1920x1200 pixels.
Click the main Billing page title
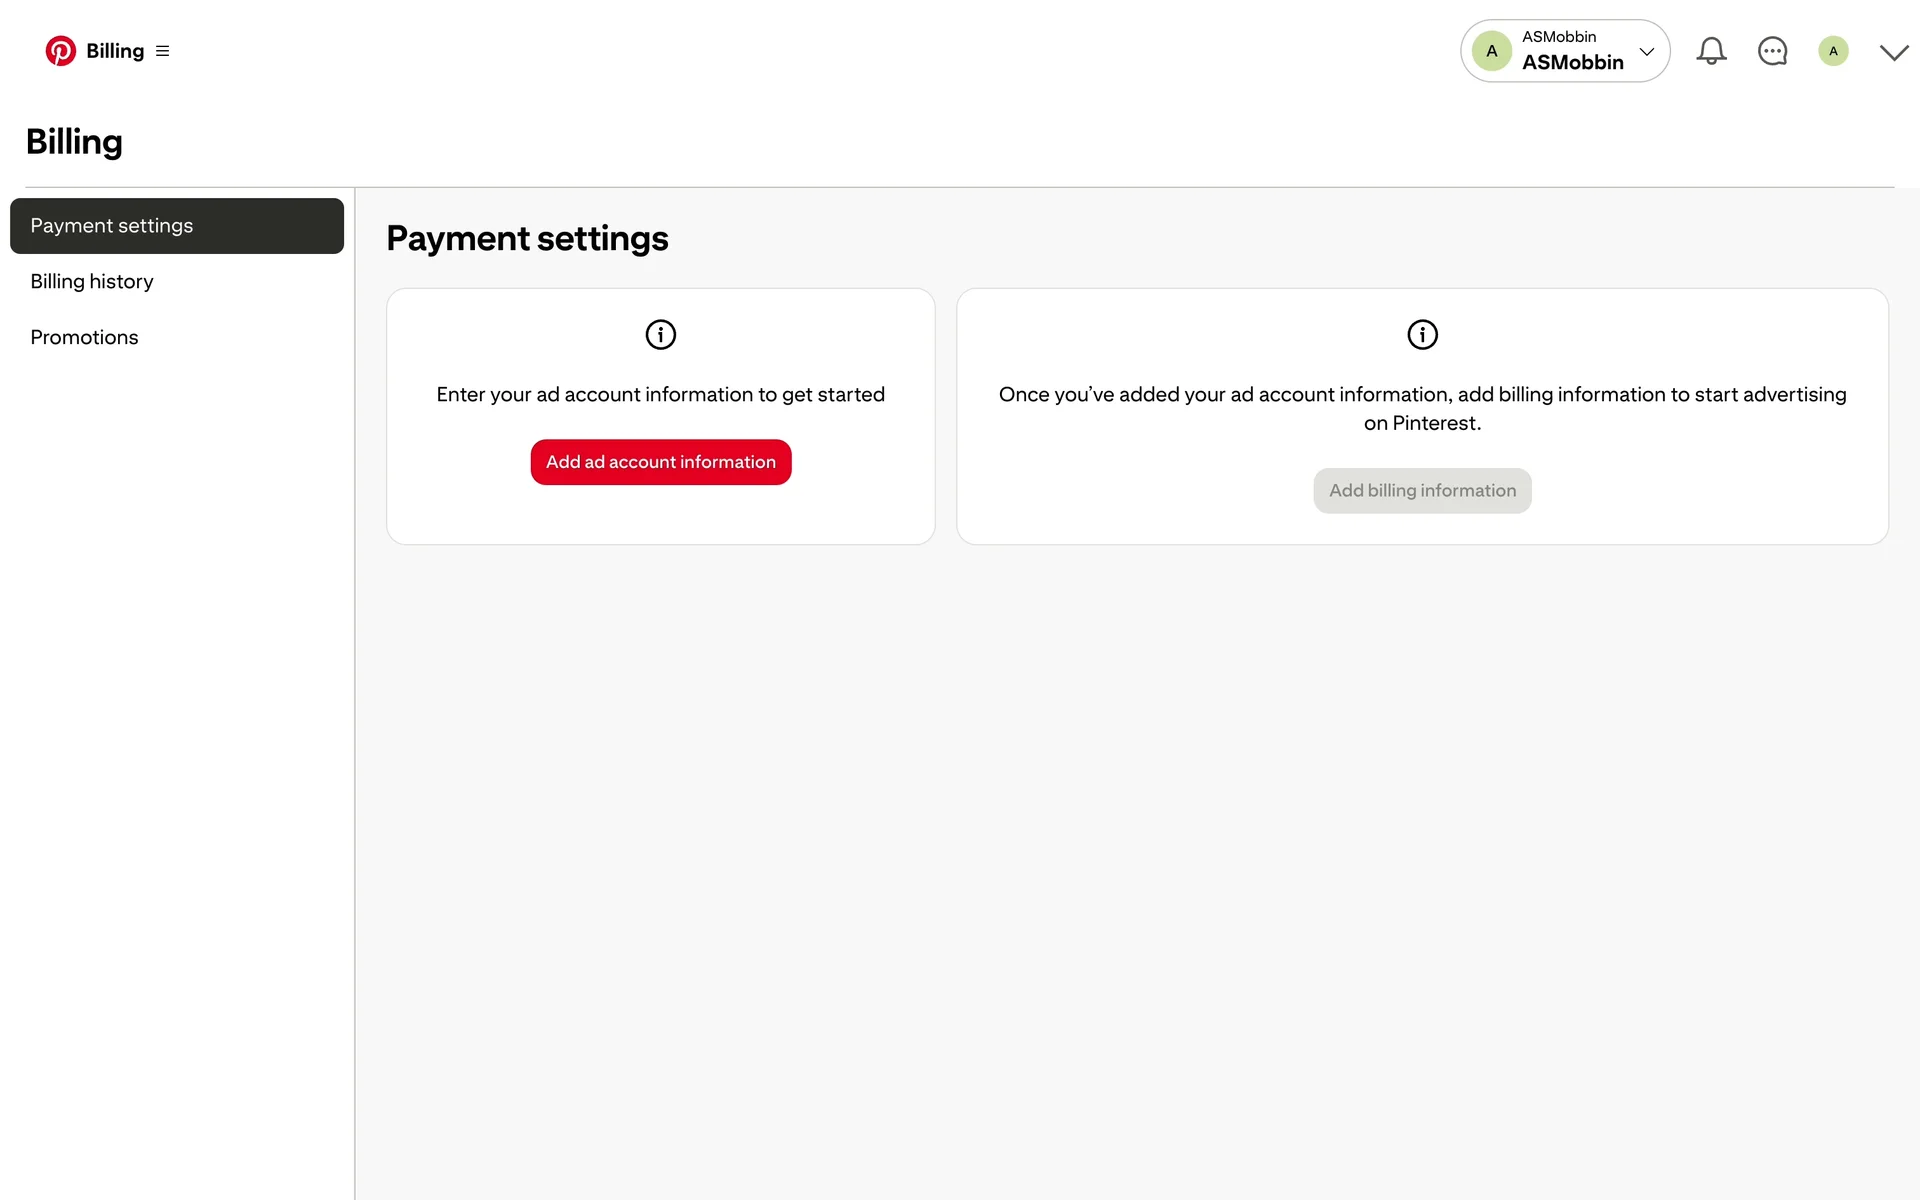pos(74,142)
